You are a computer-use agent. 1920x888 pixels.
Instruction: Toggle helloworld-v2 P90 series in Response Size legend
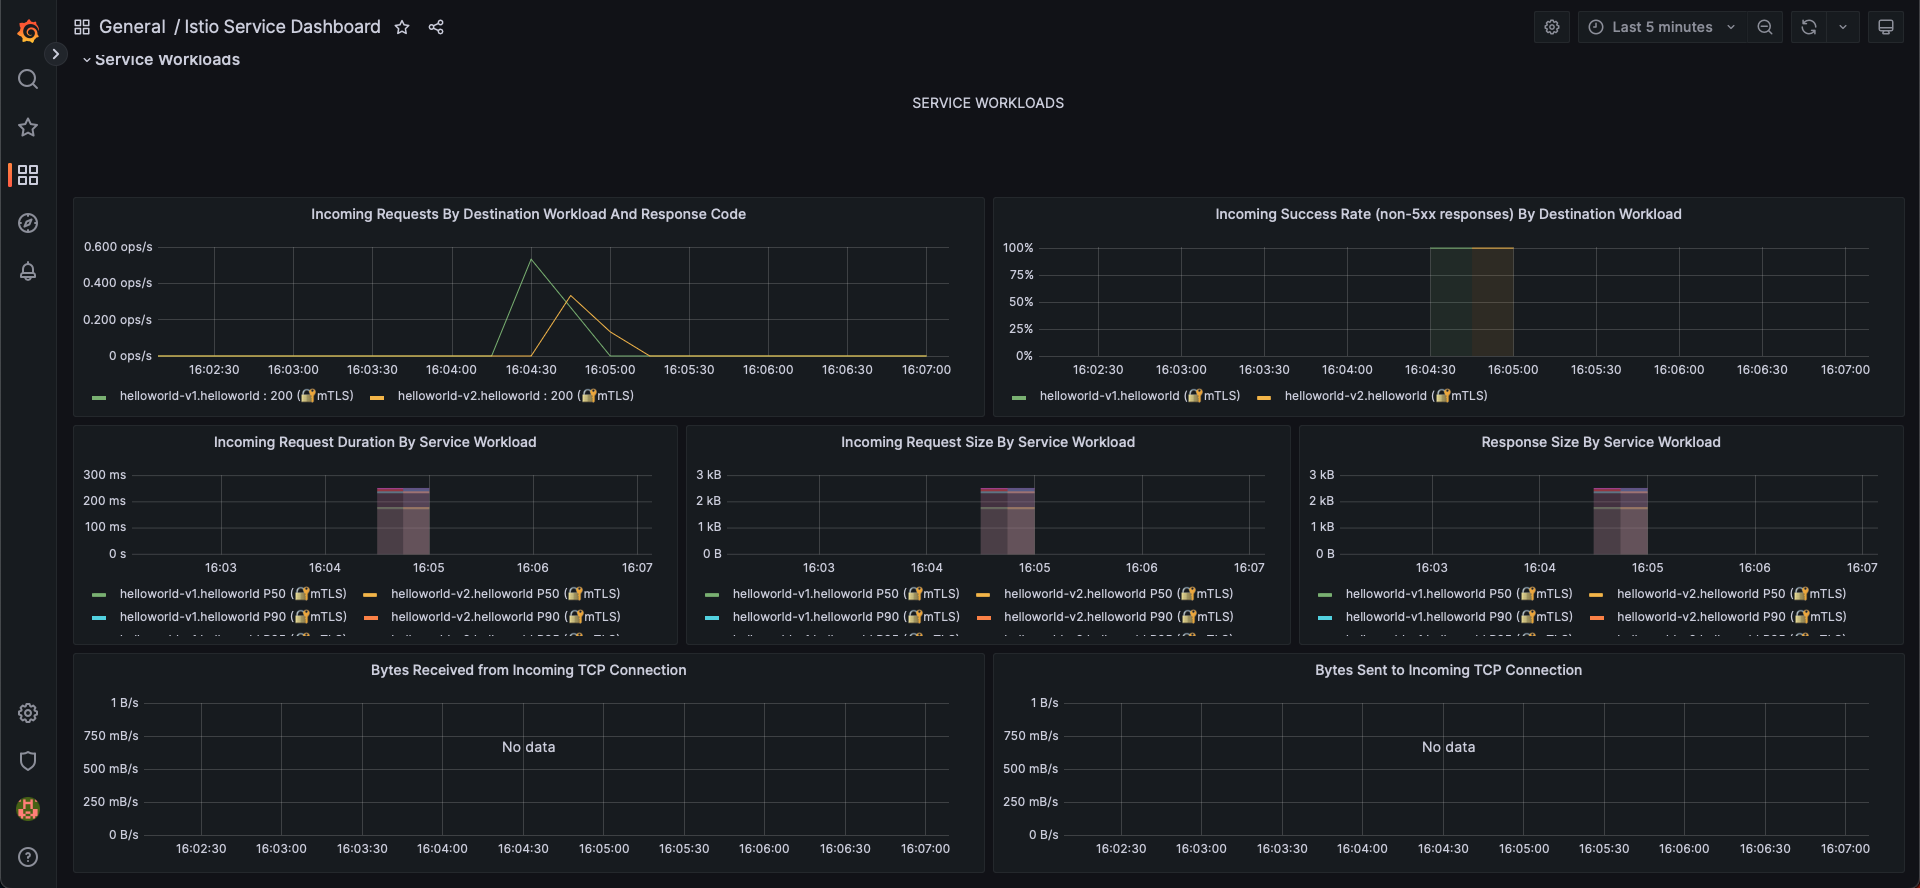[x=1731, y=617]
